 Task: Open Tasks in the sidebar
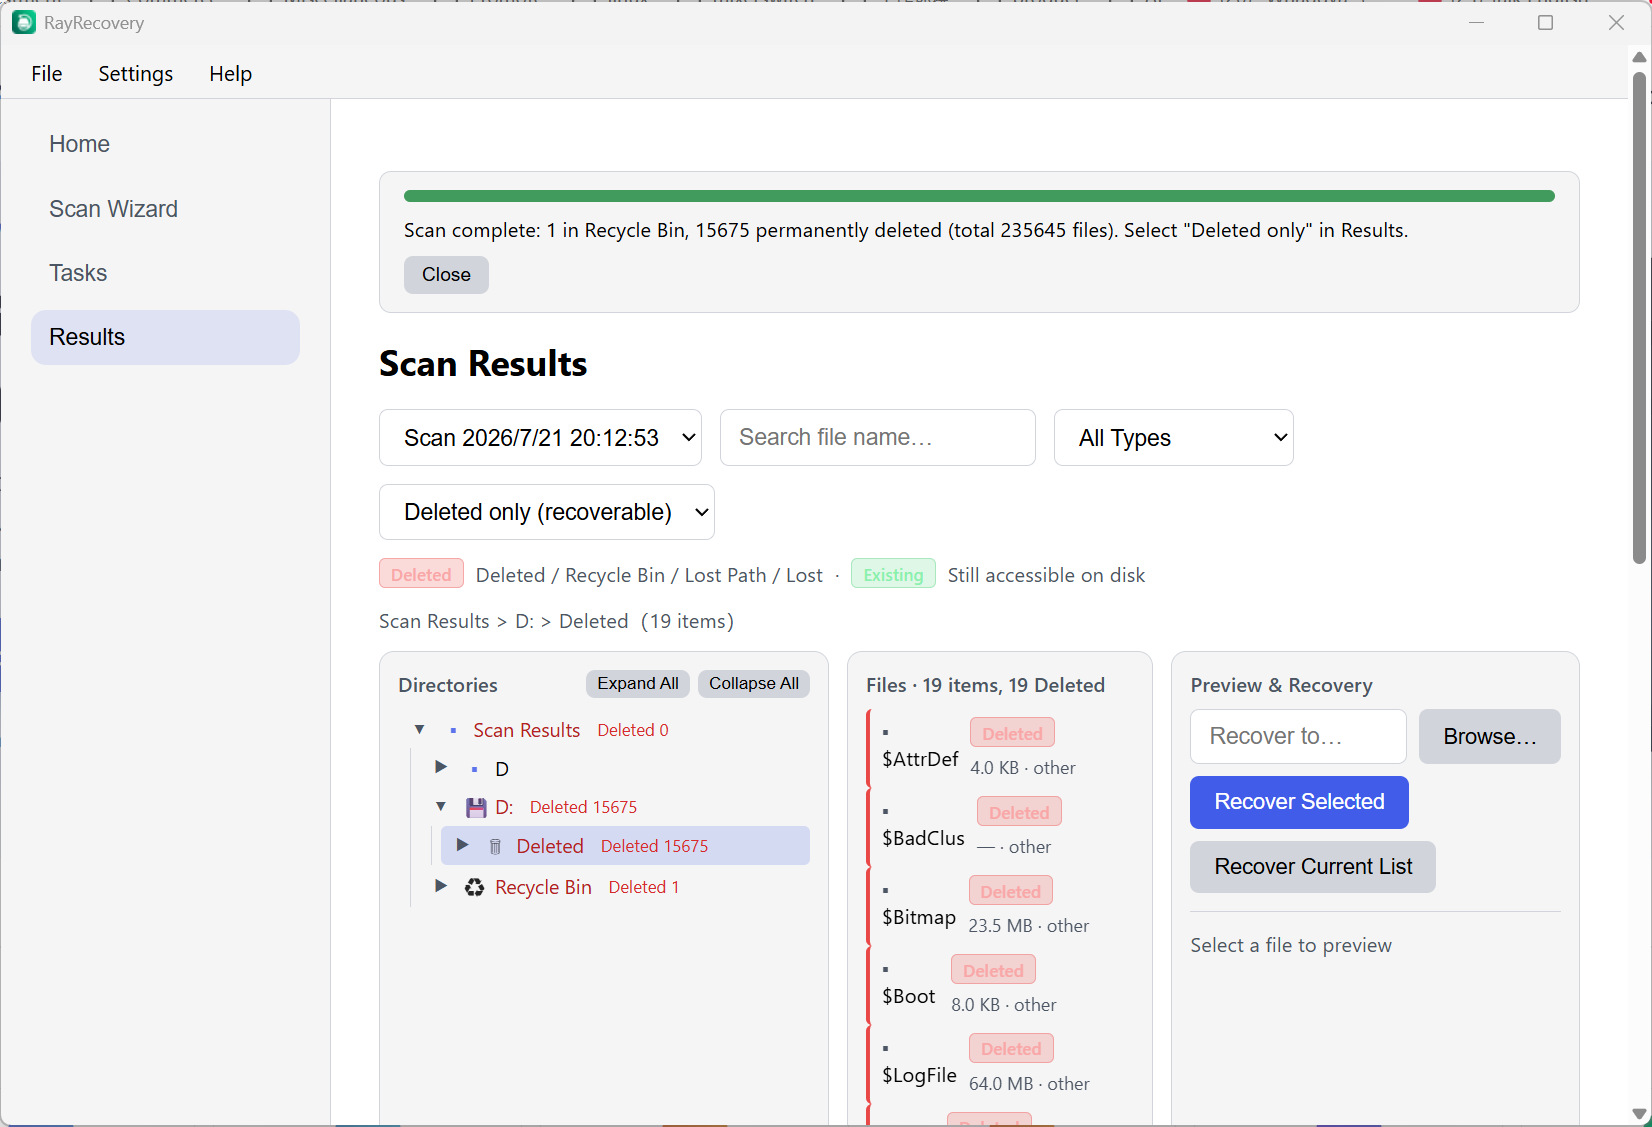165,273
